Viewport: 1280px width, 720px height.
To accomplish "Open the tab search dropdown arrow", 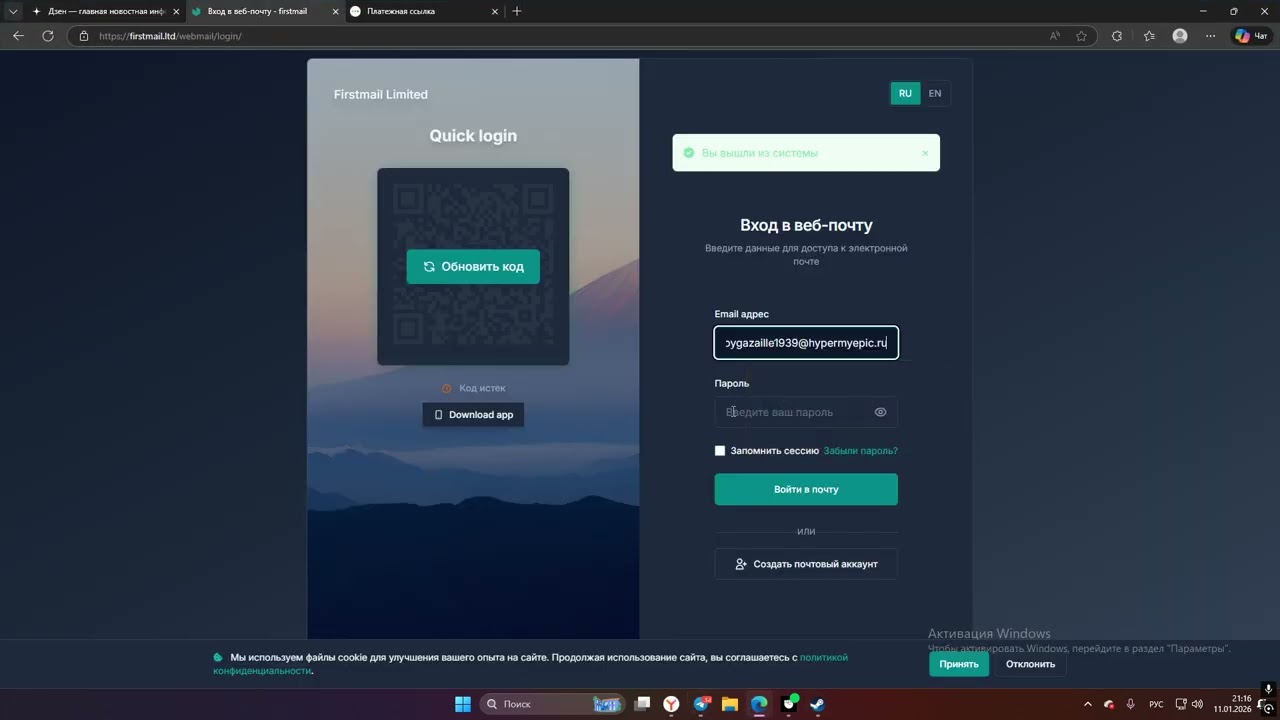I will [x=13, y=11].
